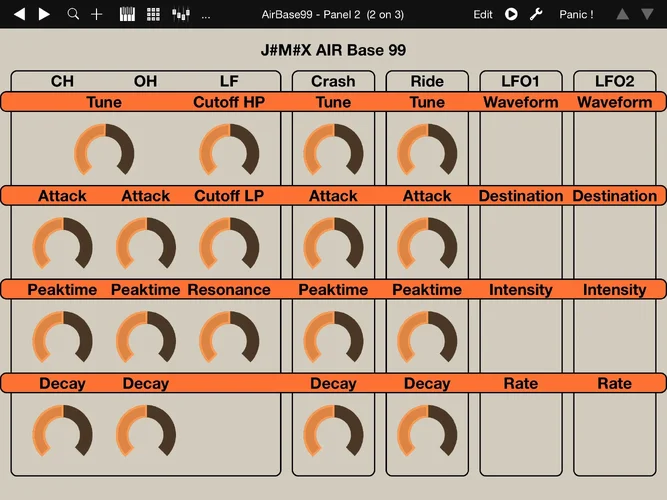Click the OH column header
The height and width of the screenshot is (500, 667).
point(145,81)
